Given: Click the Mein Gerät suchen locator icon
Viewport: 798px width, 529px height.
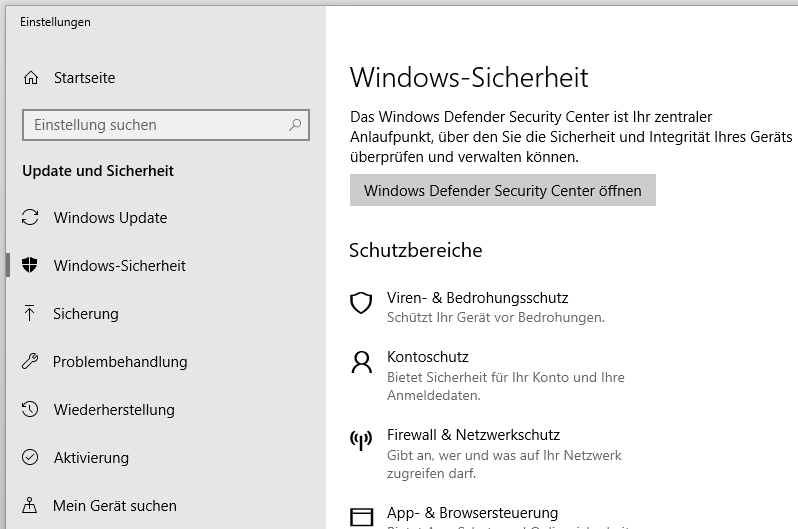Looking at the screenshot, I should point(30,505).
